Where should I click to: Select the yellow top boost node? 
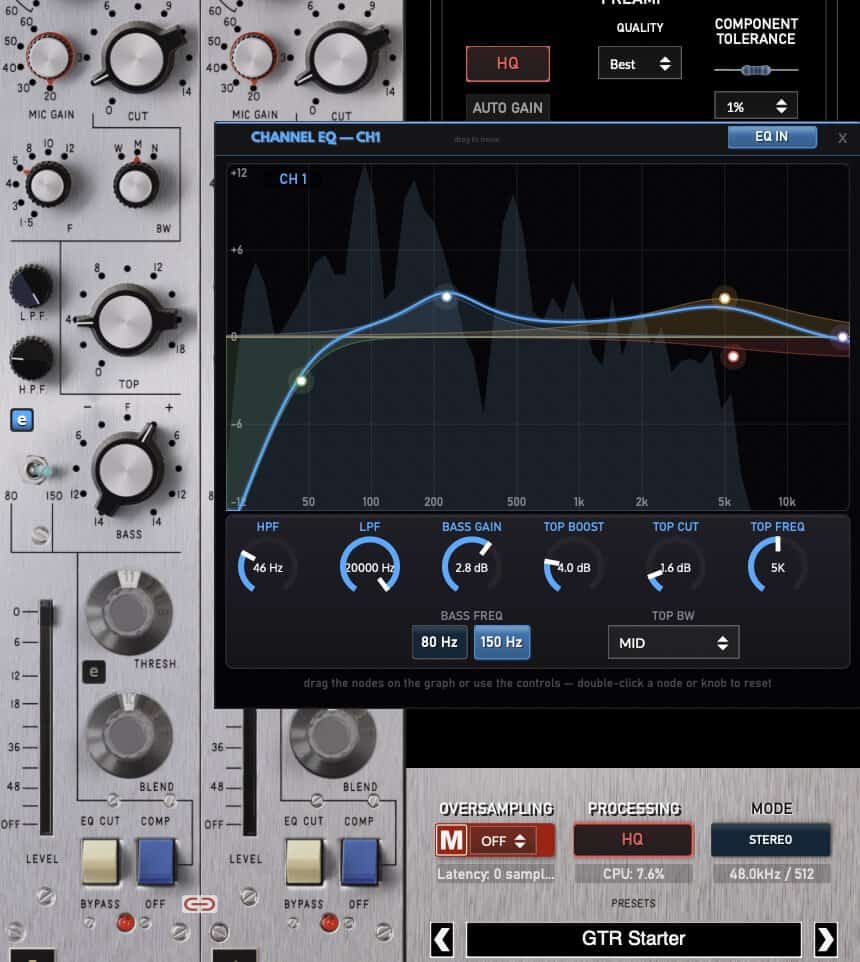click(x=724, y=299)
